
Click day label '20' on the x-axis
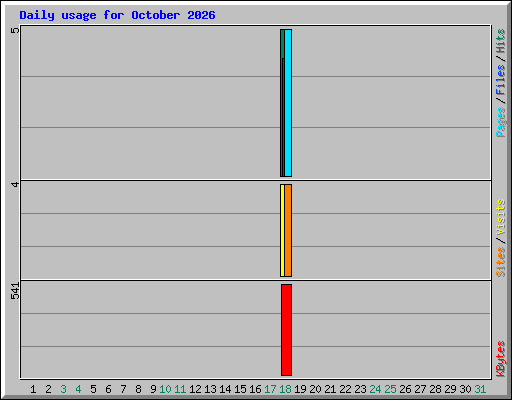(x=315, y=389)
